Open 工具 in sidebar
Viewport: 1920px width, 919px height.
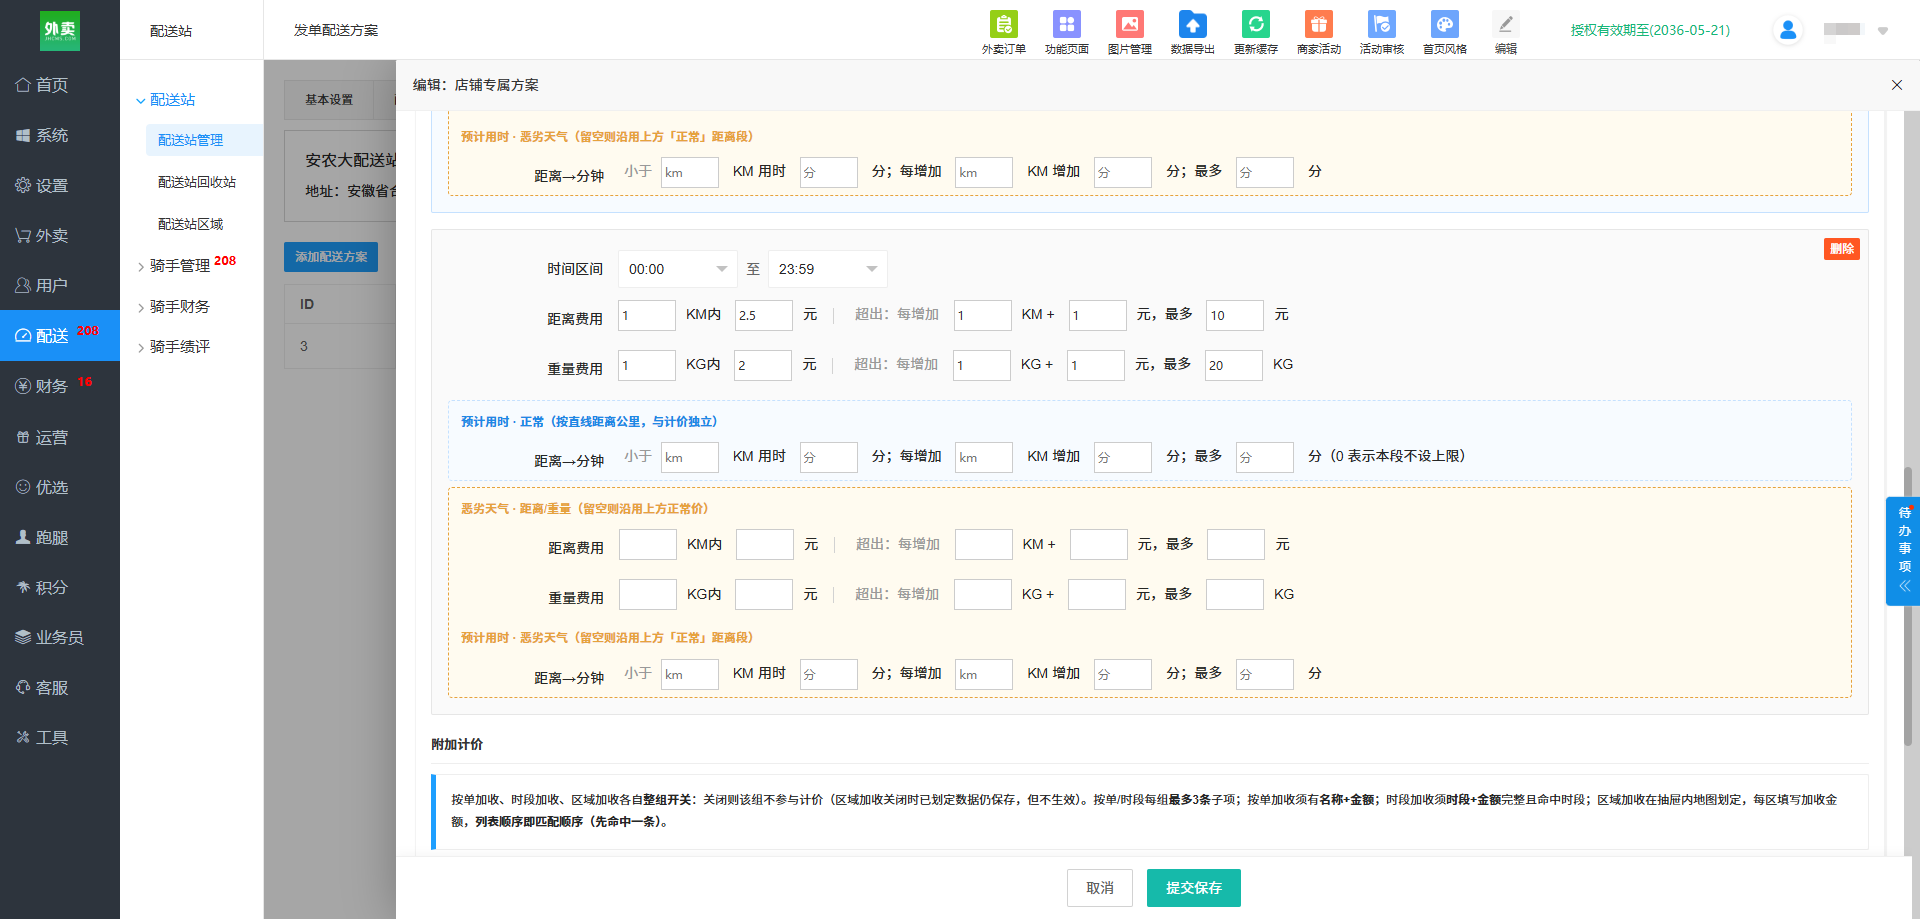click(60, 737)
